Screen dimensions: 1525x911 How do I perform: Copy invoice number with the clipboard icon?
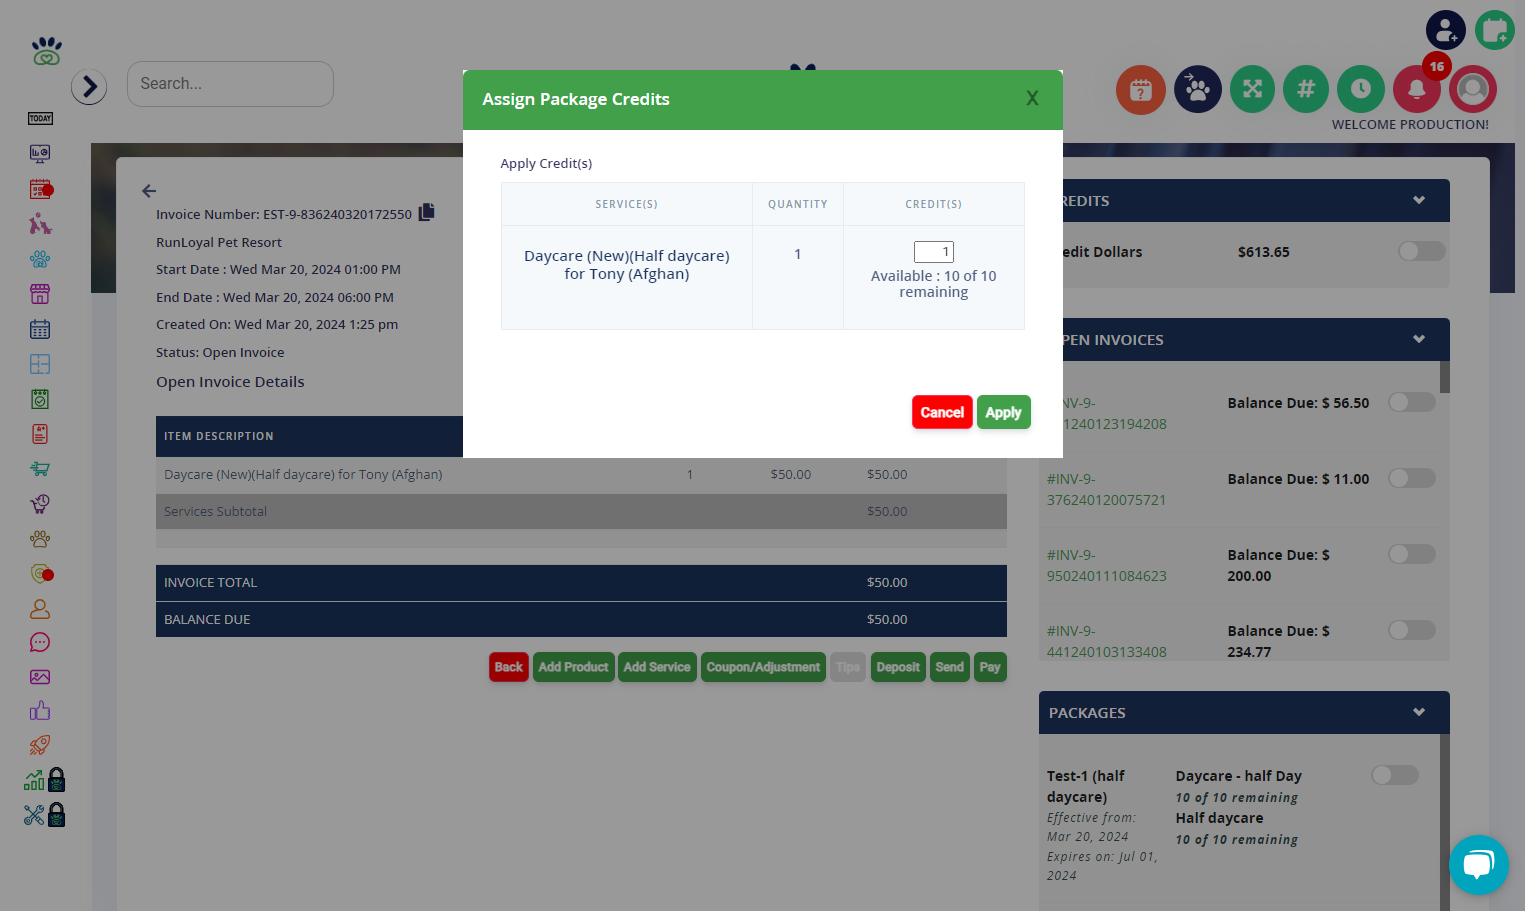[426, 212]
